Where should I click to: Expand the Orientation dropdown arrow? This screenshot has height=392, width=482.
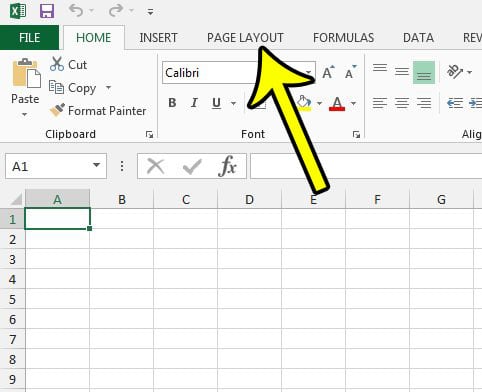(469, 72)
